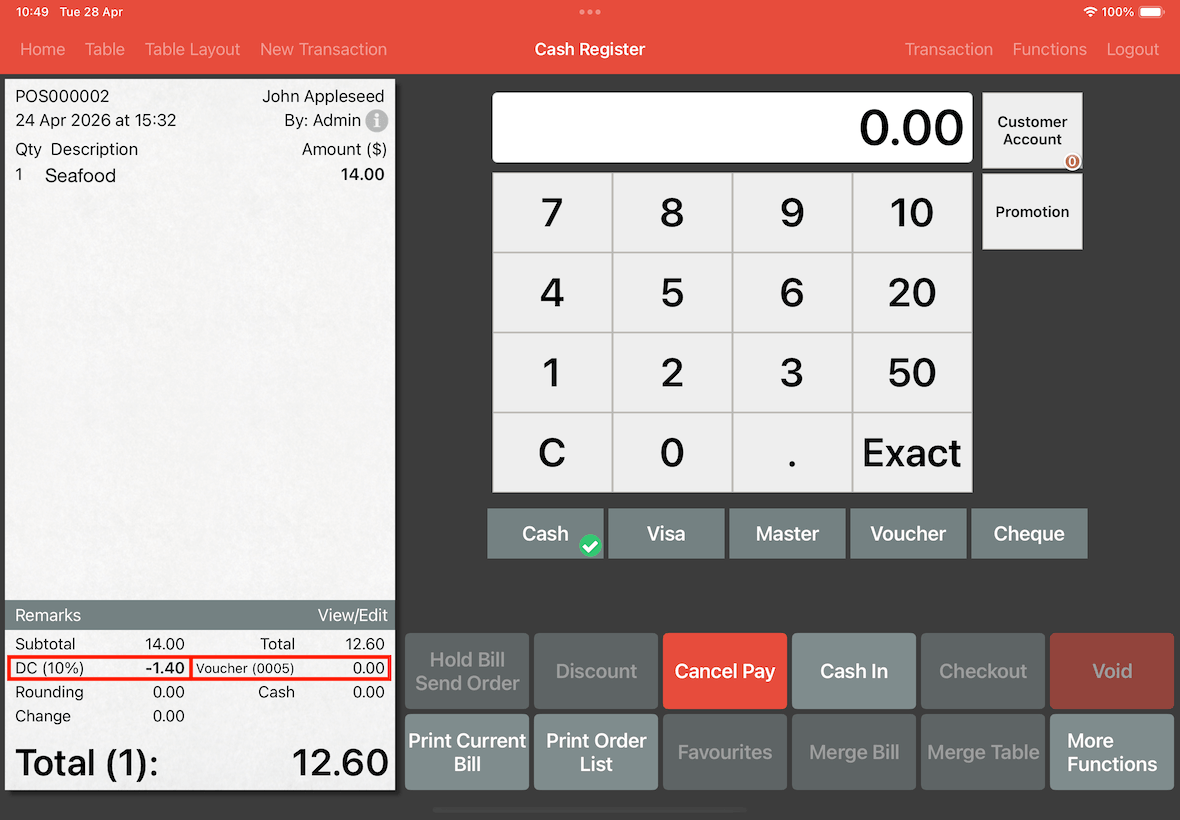This screenshot has height=820, width=1180.
Task: Tap the red Cancel Pay button
Action: click(x=725, y=671)
